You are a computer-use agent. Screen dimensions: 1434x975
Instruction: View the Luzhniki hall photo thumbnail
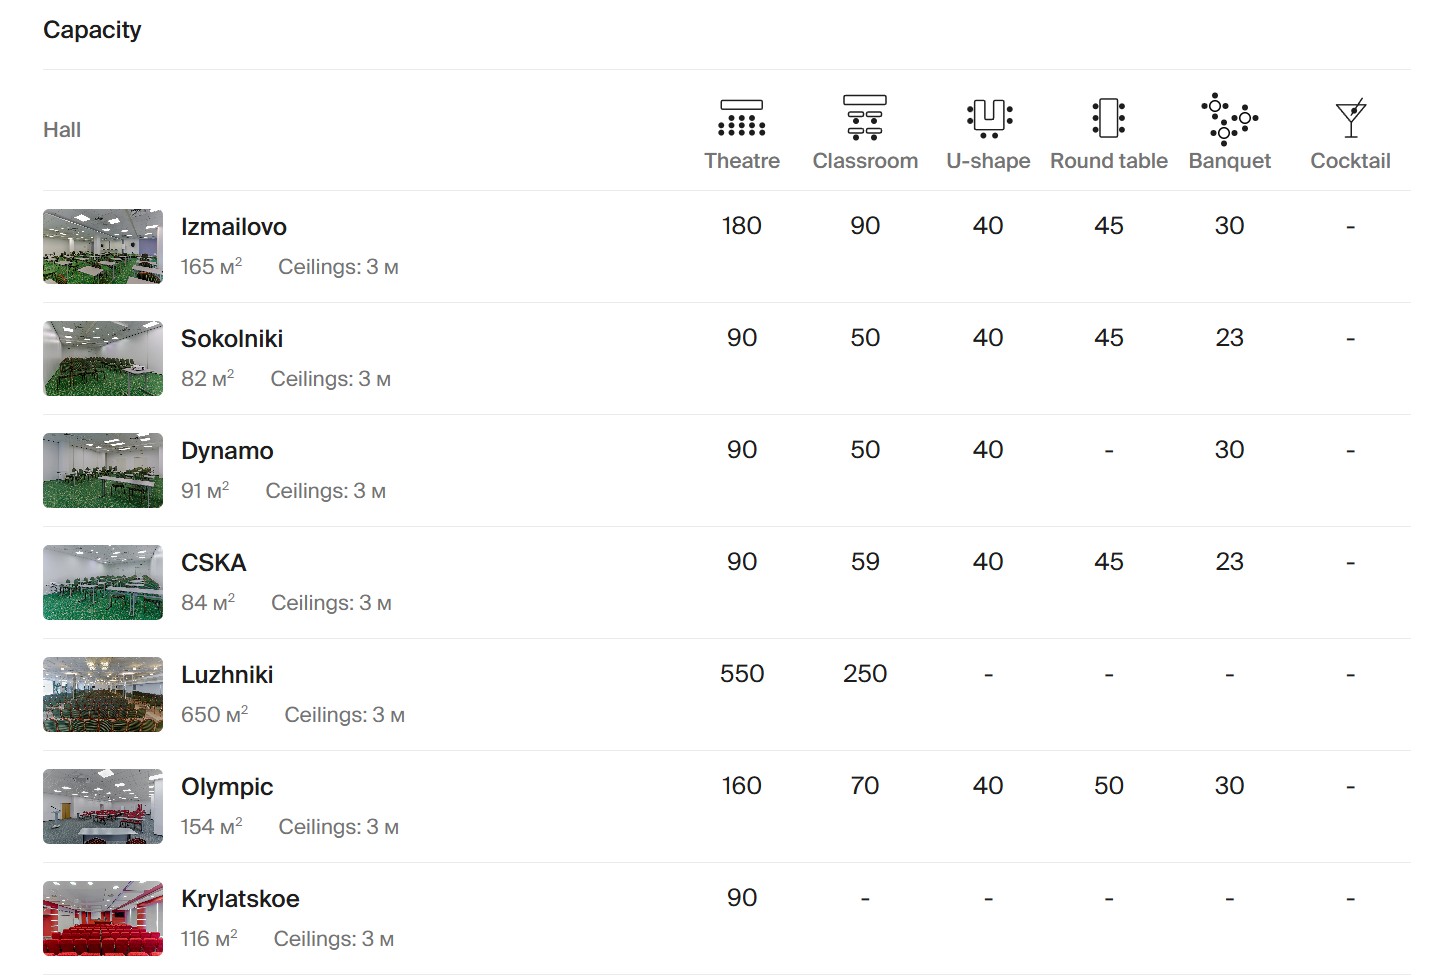pyautogui.click(x=103, y=694)
